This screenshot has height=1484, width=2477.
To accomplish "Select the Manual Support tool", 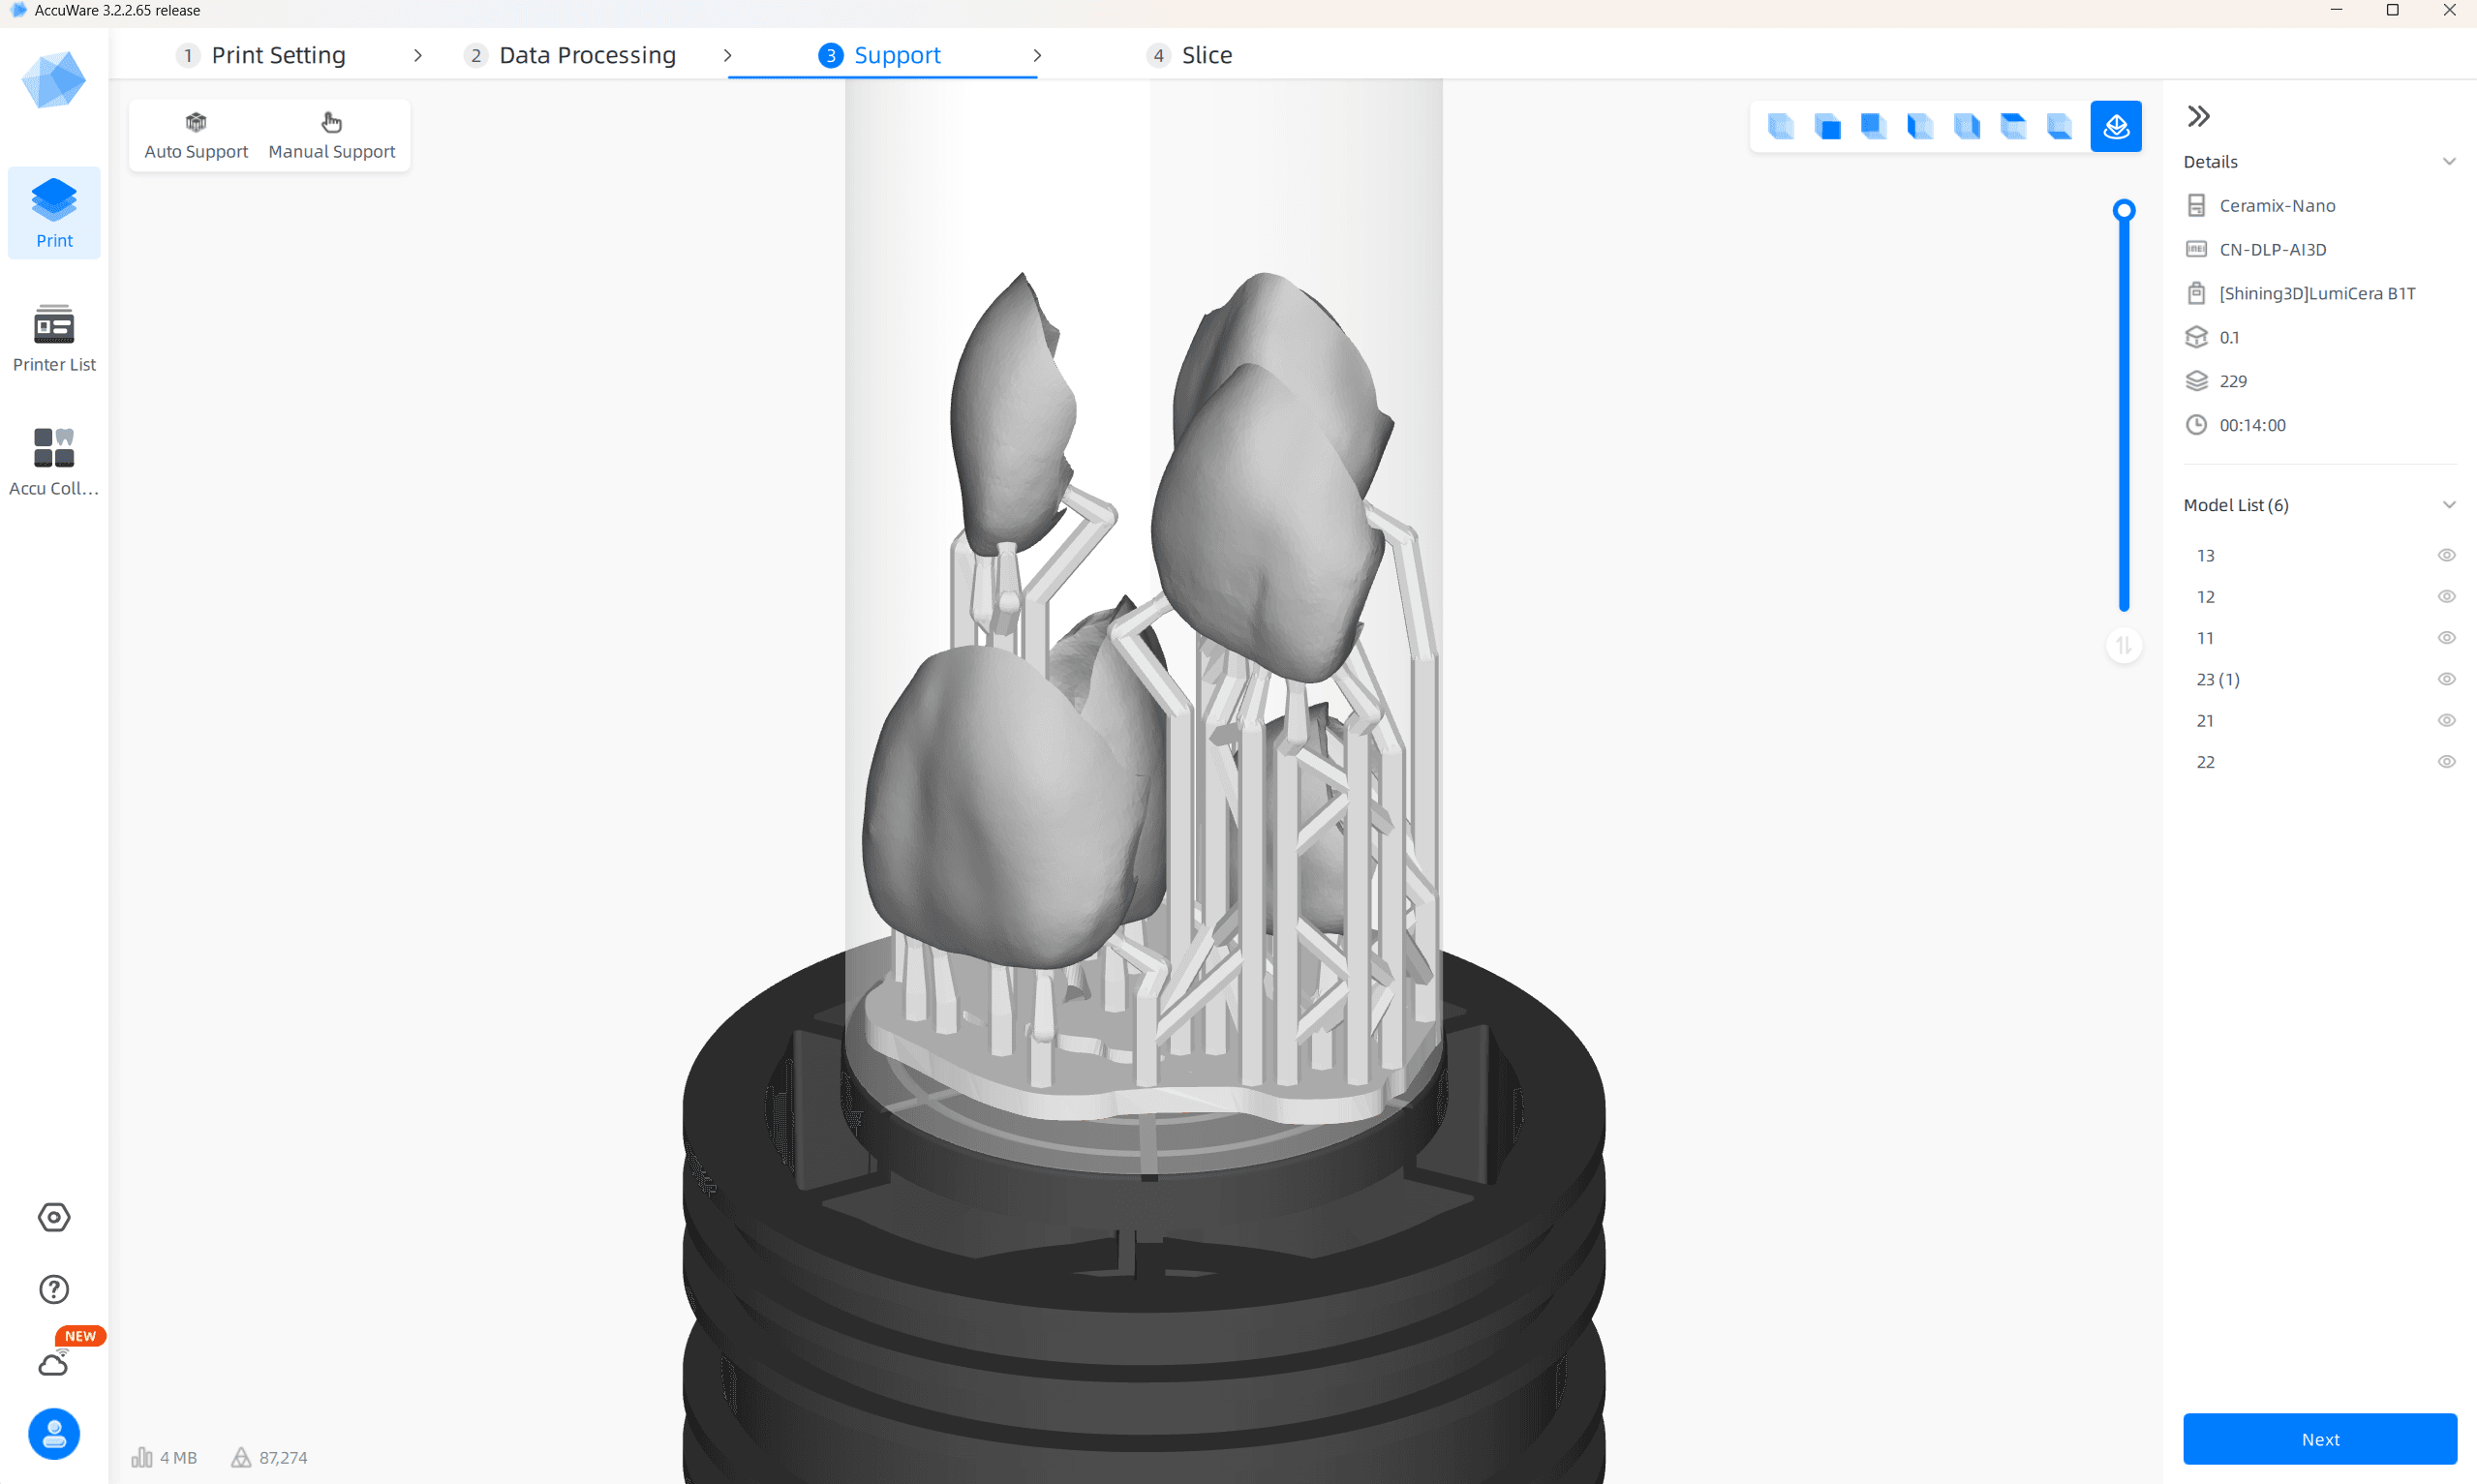I will tap(331, 136).
